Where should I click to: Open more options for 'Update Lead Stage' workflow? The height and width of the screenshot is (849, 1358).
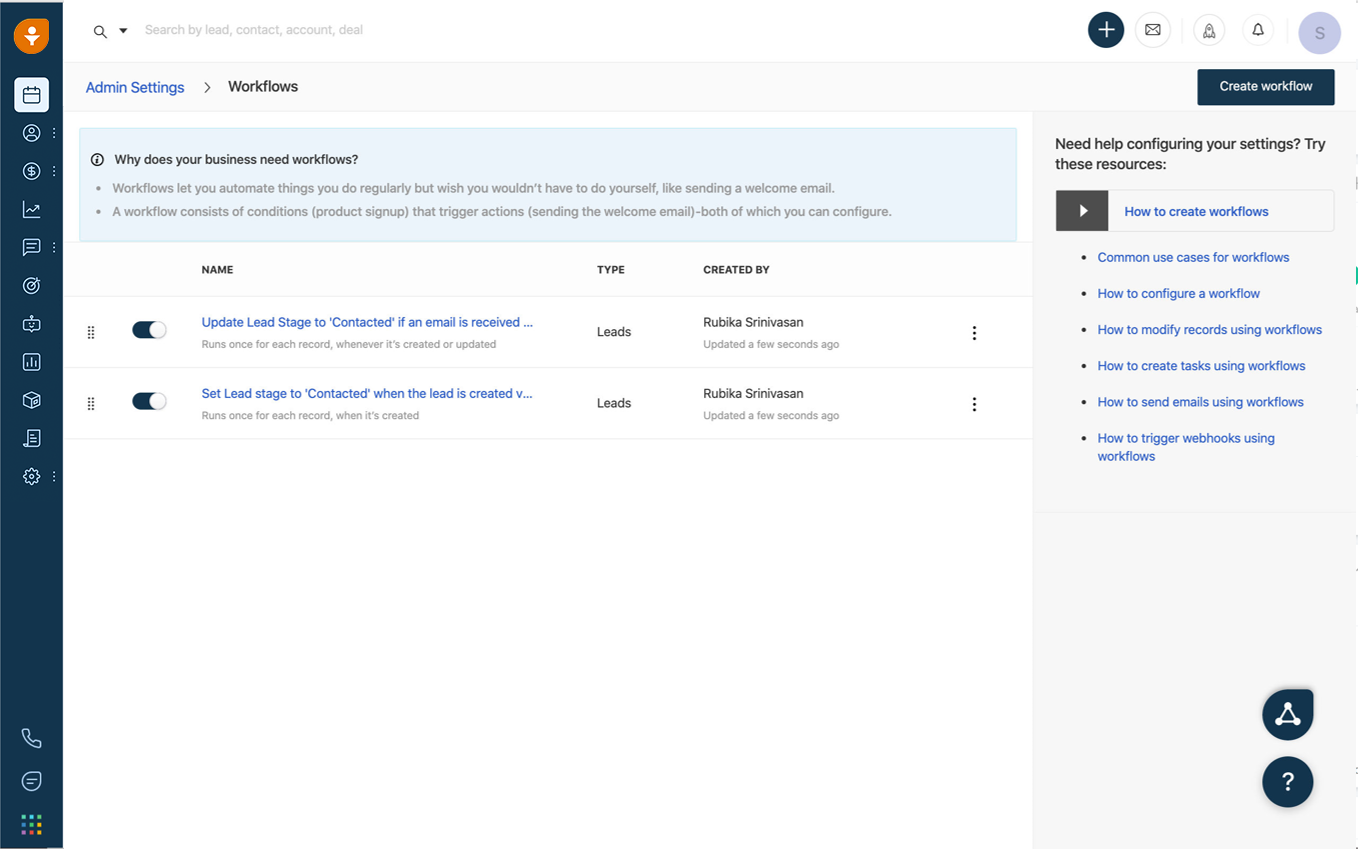(974, 333)
